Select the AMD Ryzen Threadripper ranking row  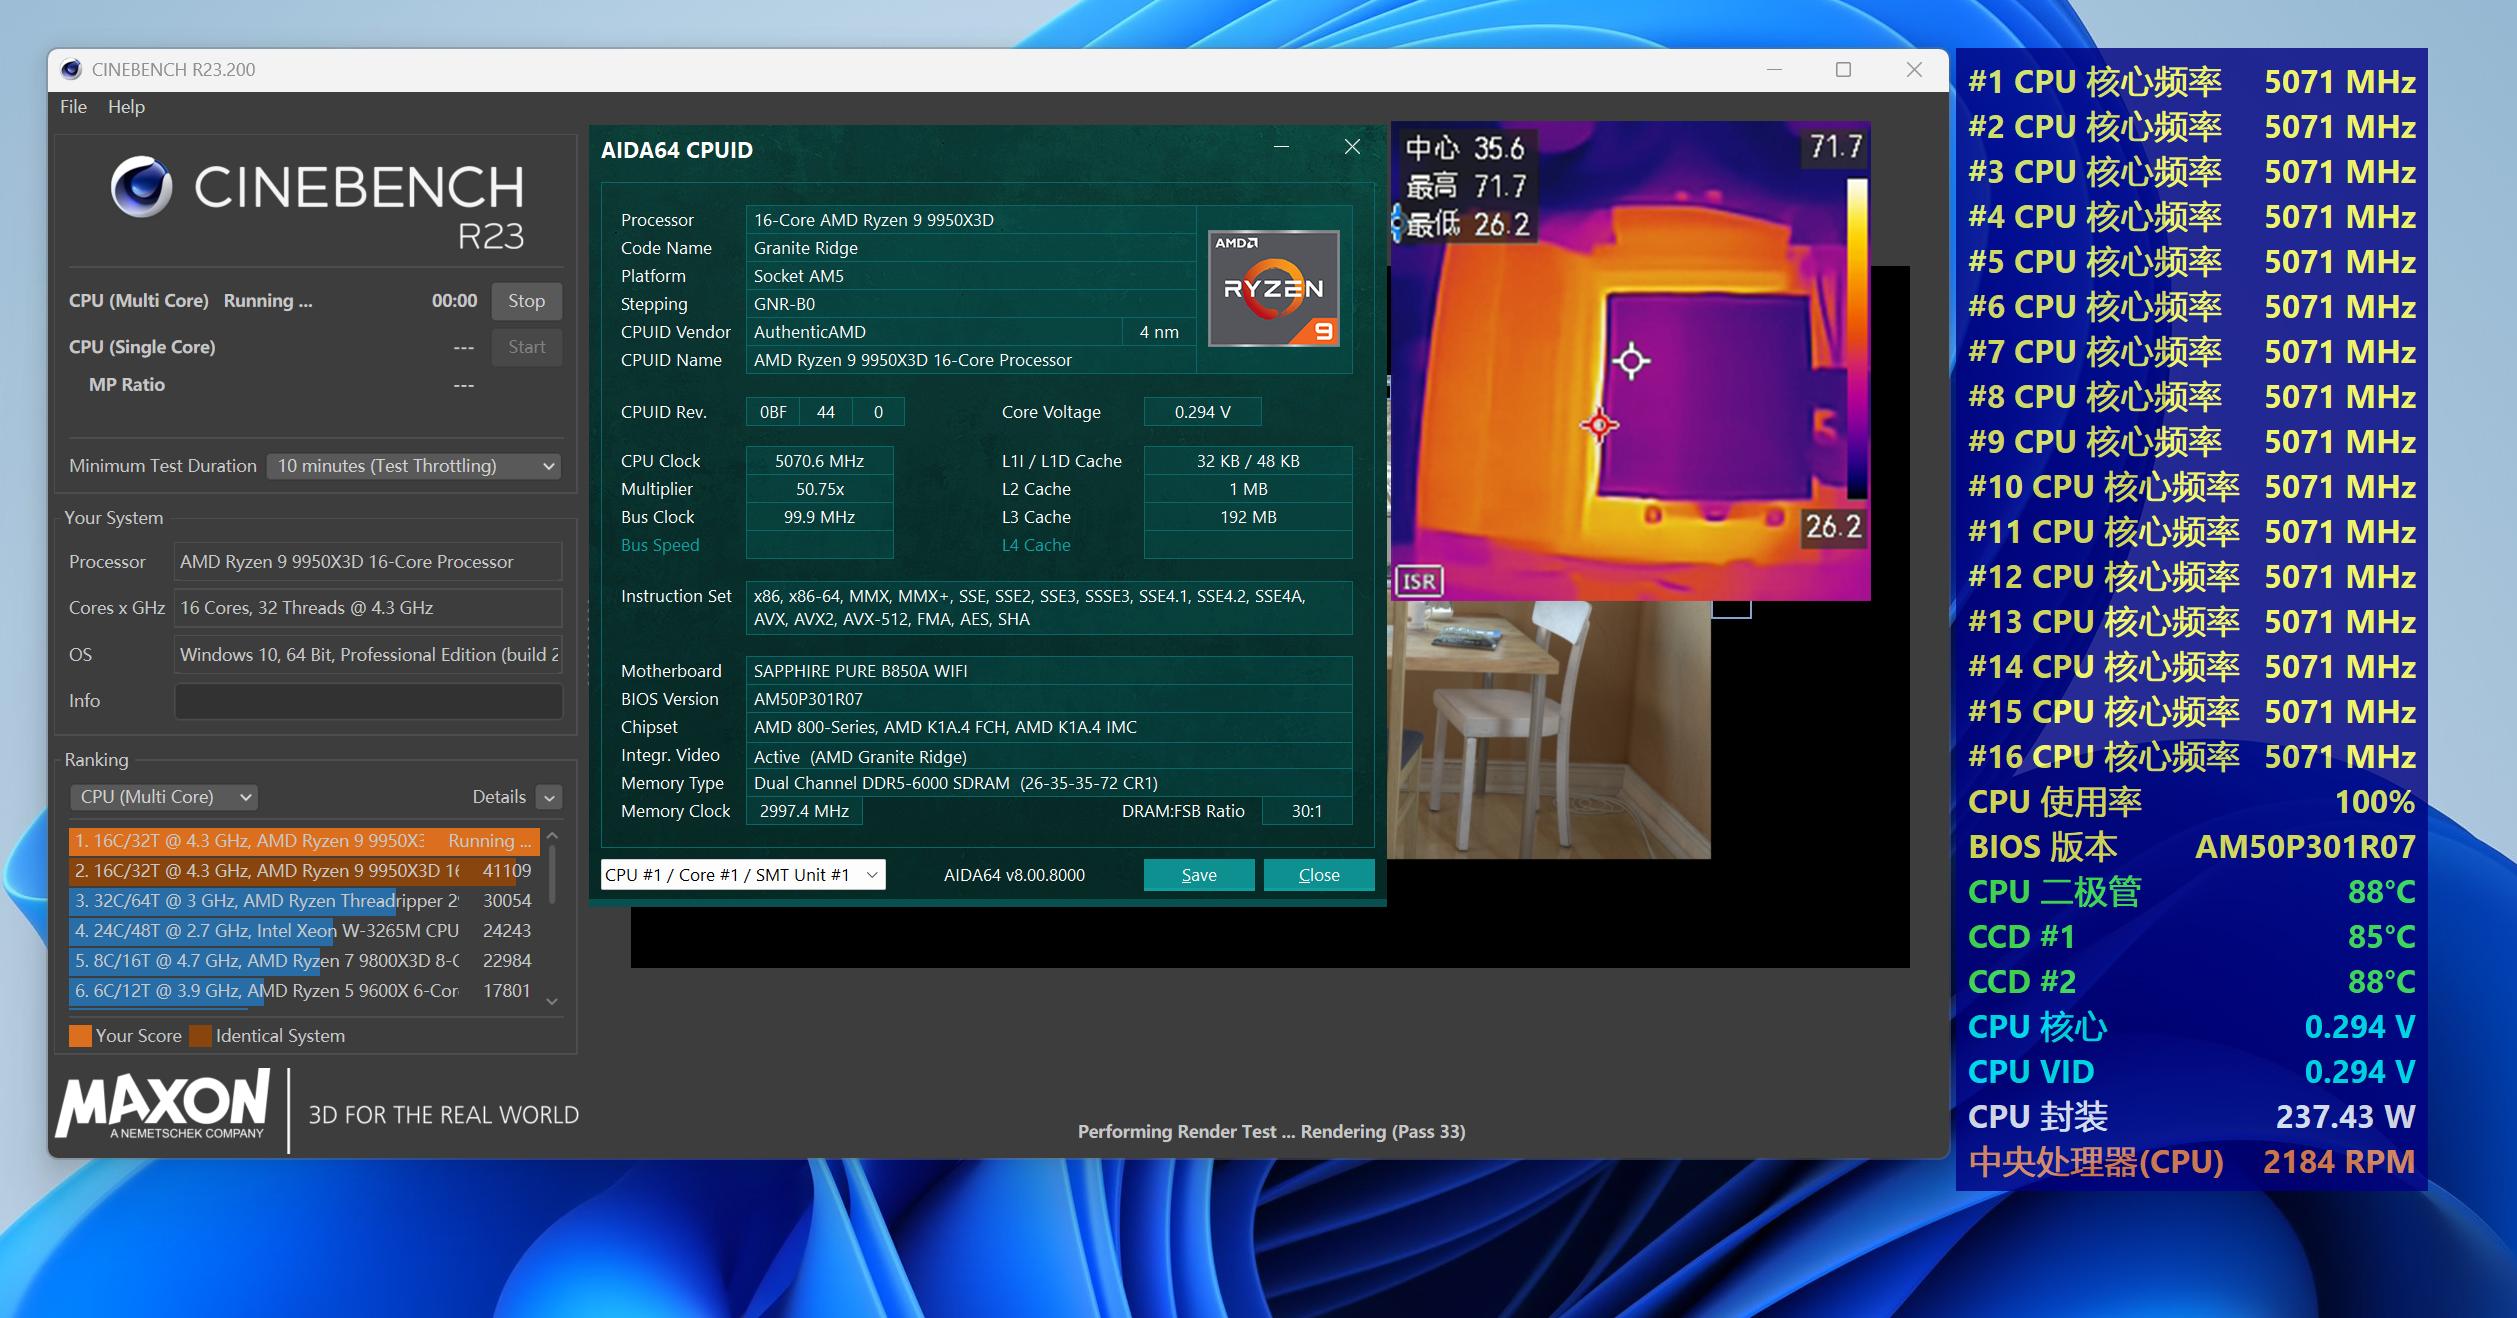click(x=304, y=901)
